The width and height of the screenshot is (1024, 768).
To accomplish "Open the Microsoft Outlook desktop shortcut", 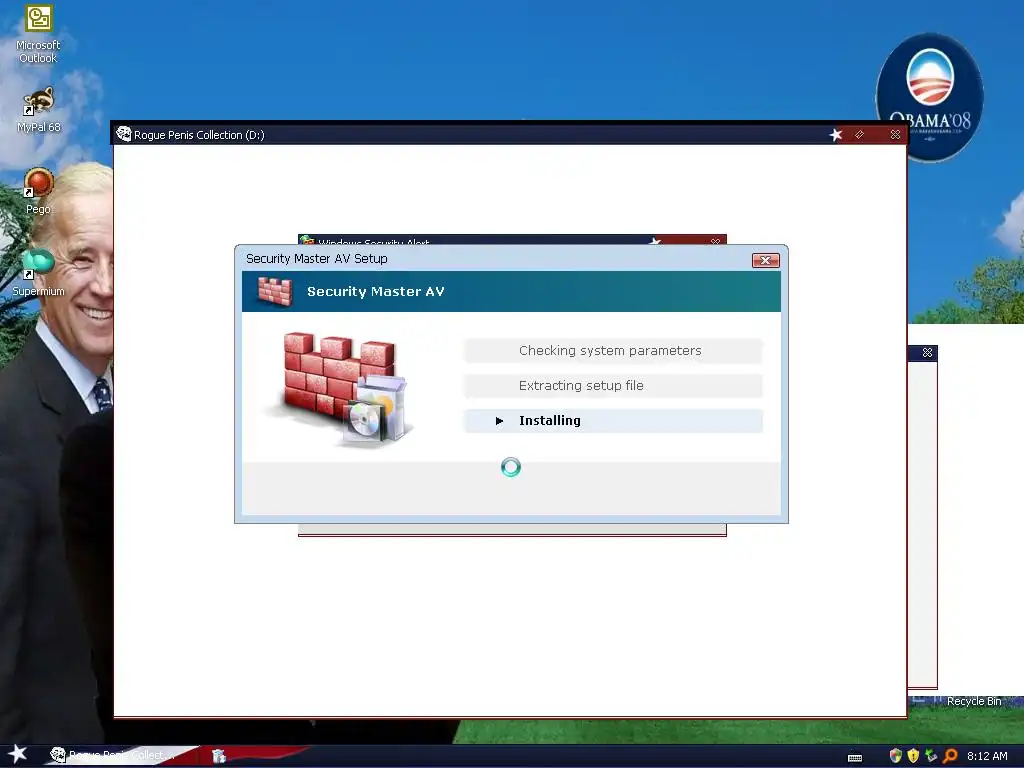I will [x=39, y=34].
